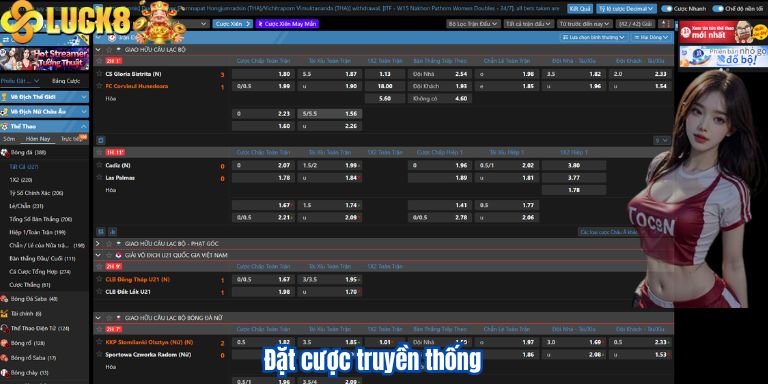Open Bóng rổ basketball category
Screen dimensions: 768x384
pos(27,343)
